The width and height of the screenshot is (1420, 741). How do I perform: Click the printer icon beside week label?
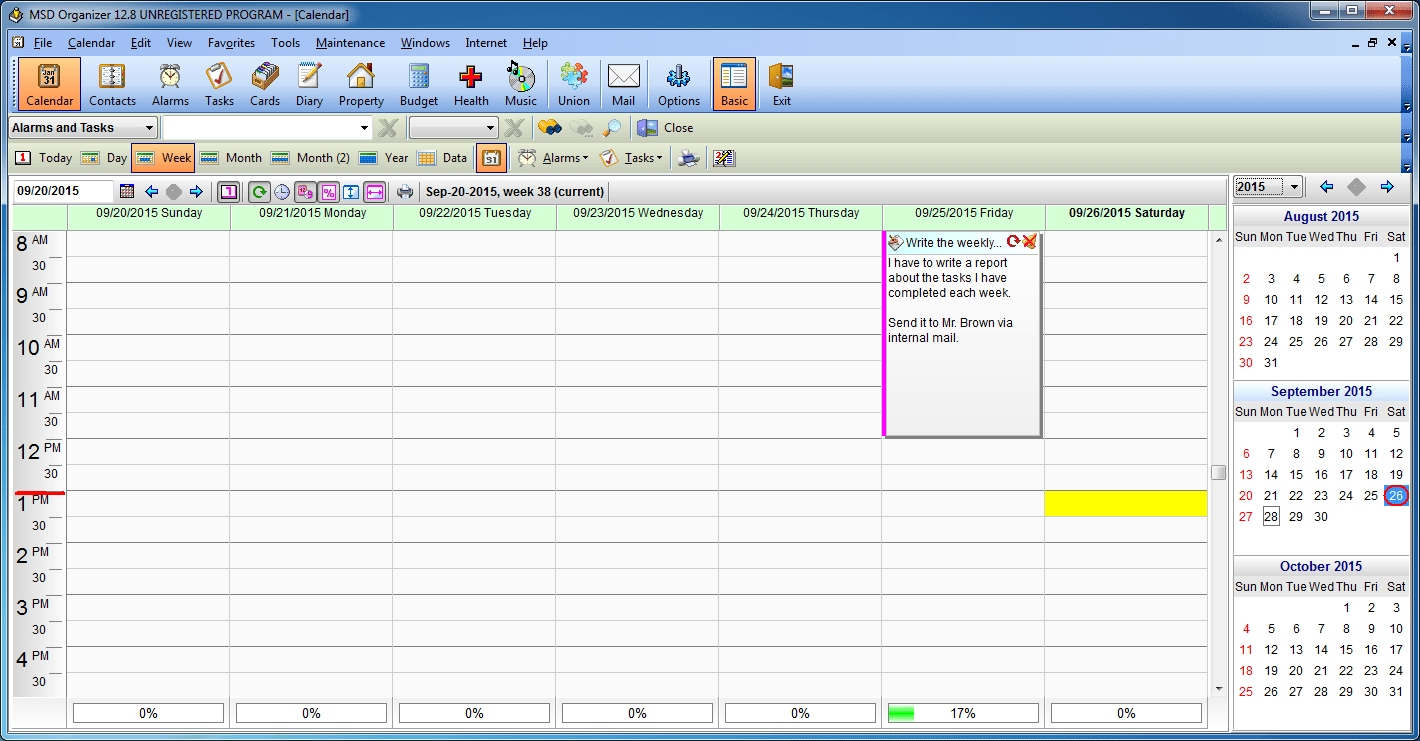point(404,191)
